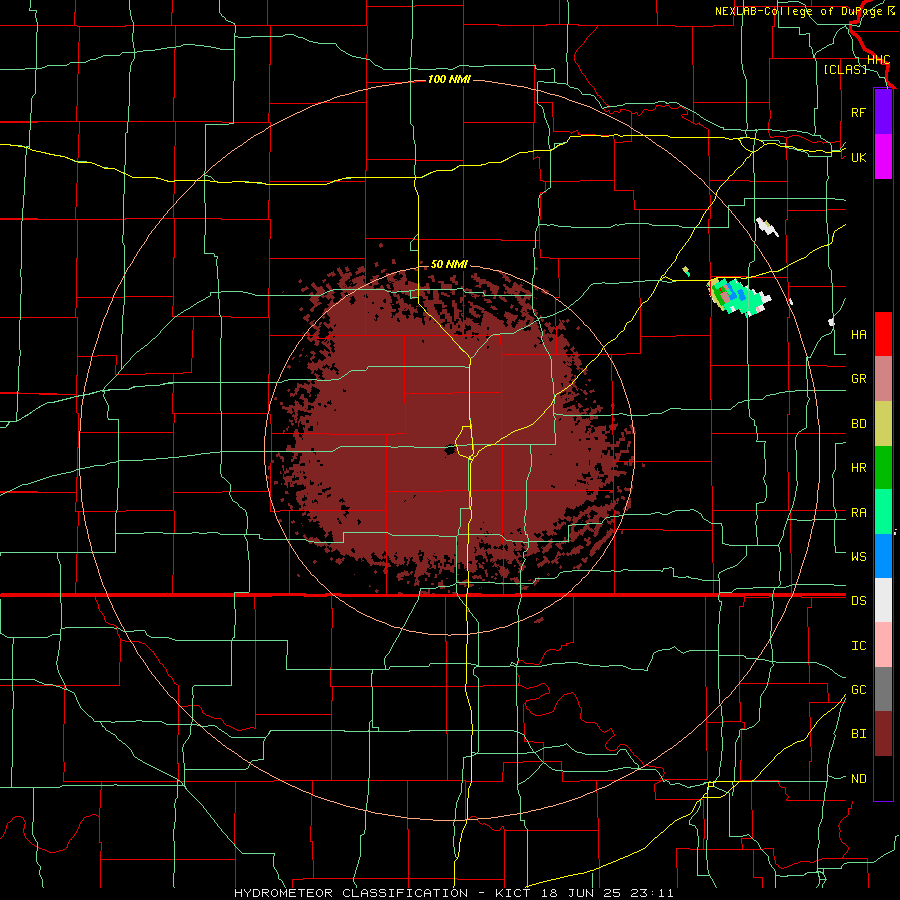Select the gray GC legend swatch
This screenshot has height=900, width=900.
point(883,689)
